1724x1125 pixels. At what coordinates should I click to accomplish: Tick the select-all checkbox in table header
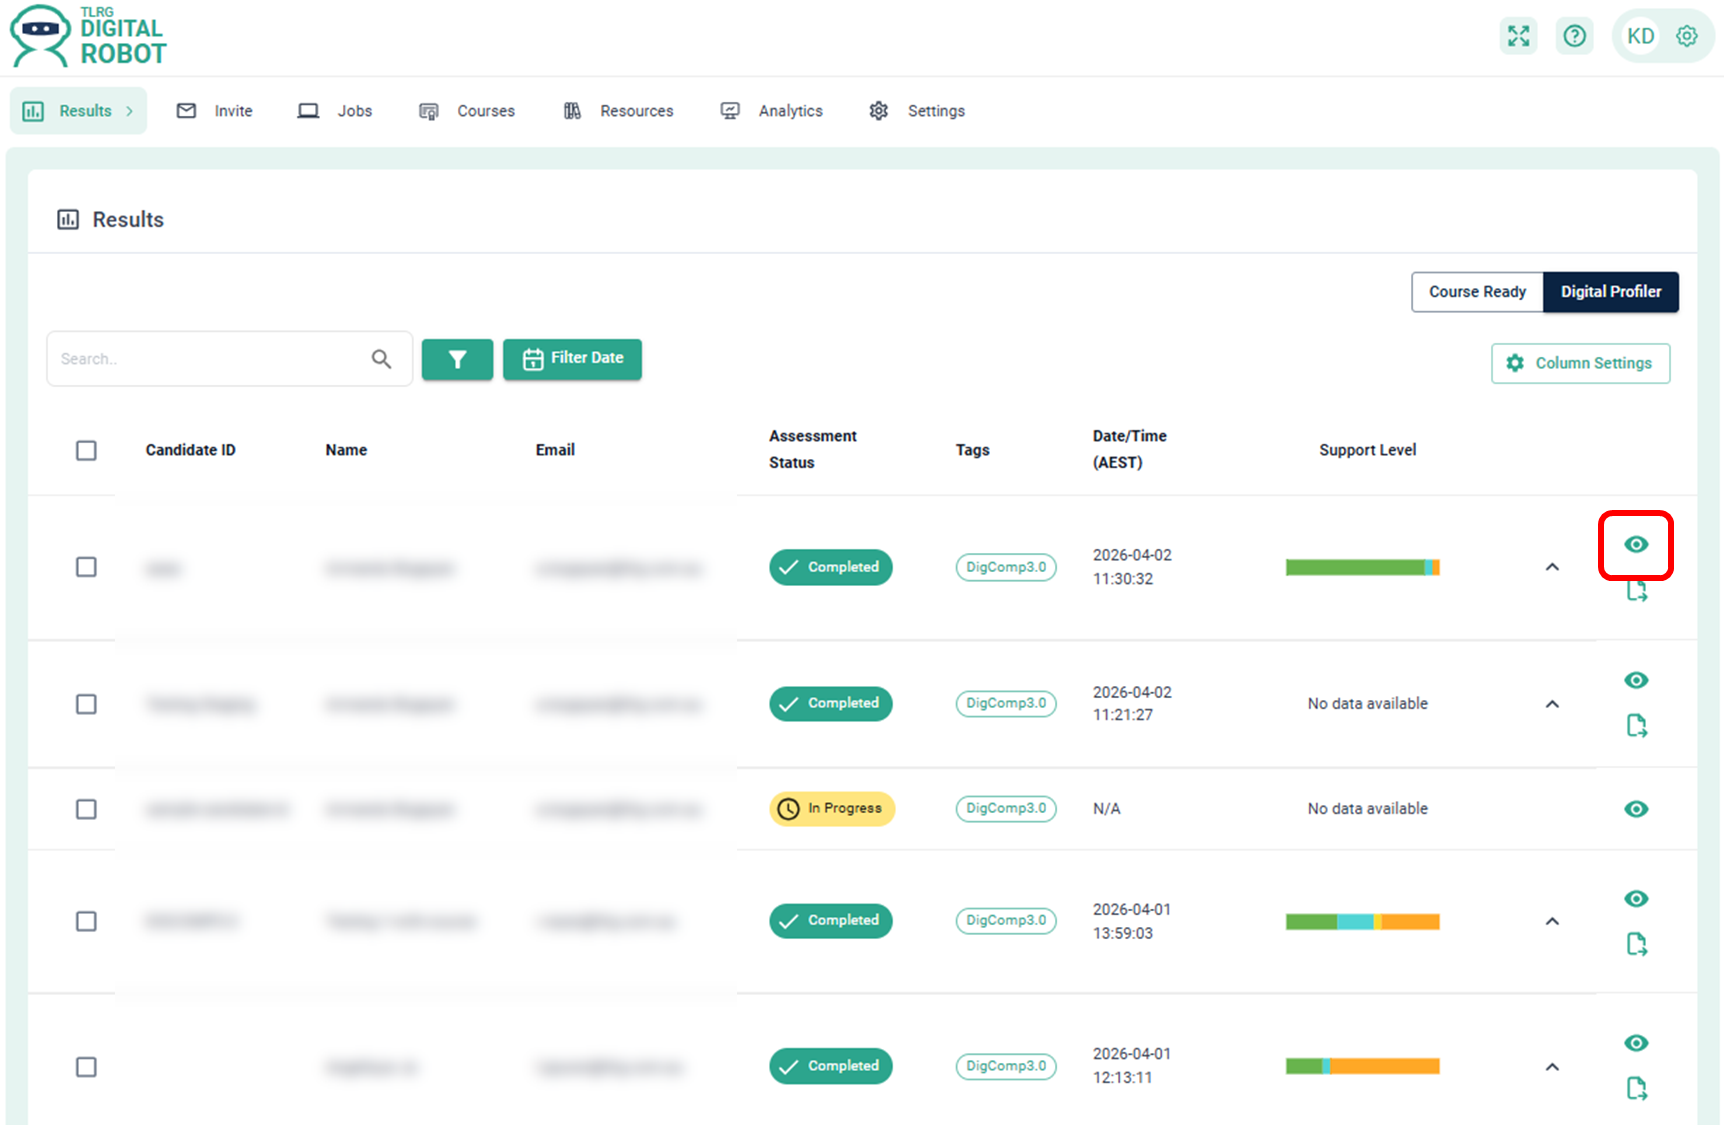[x=86, y=450]
